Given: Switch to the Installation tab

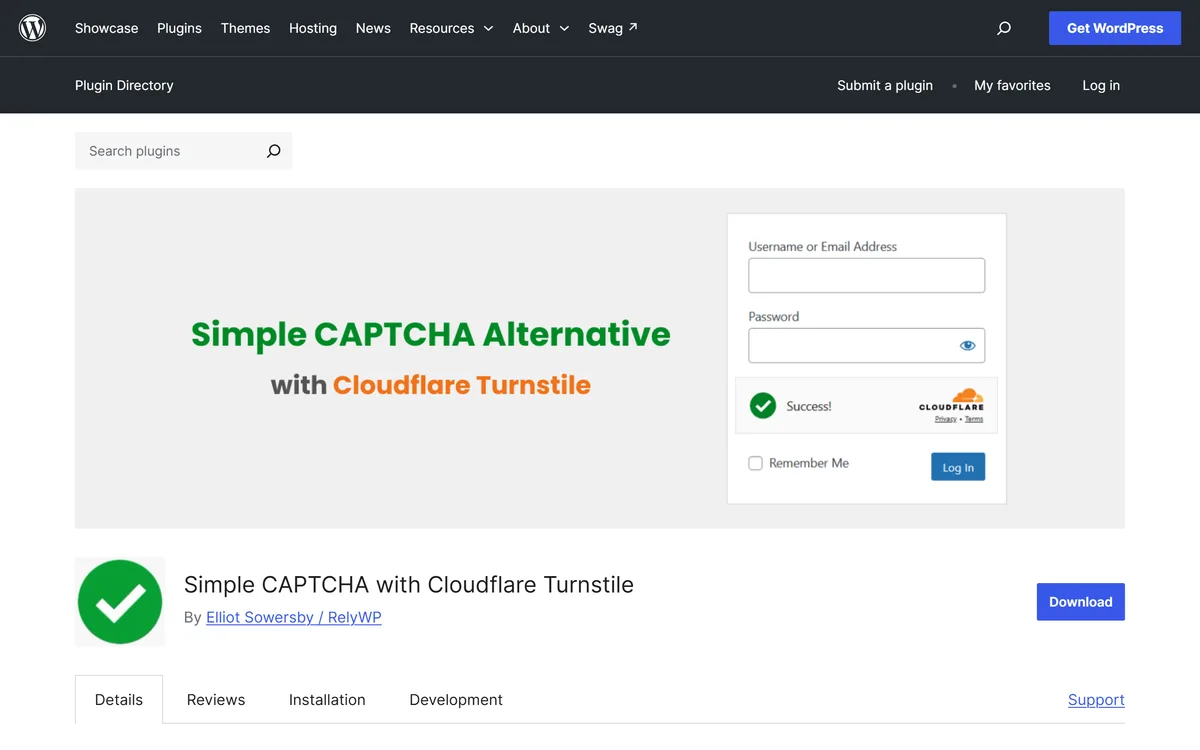Looking at the screenshot, I should [327, 700].
